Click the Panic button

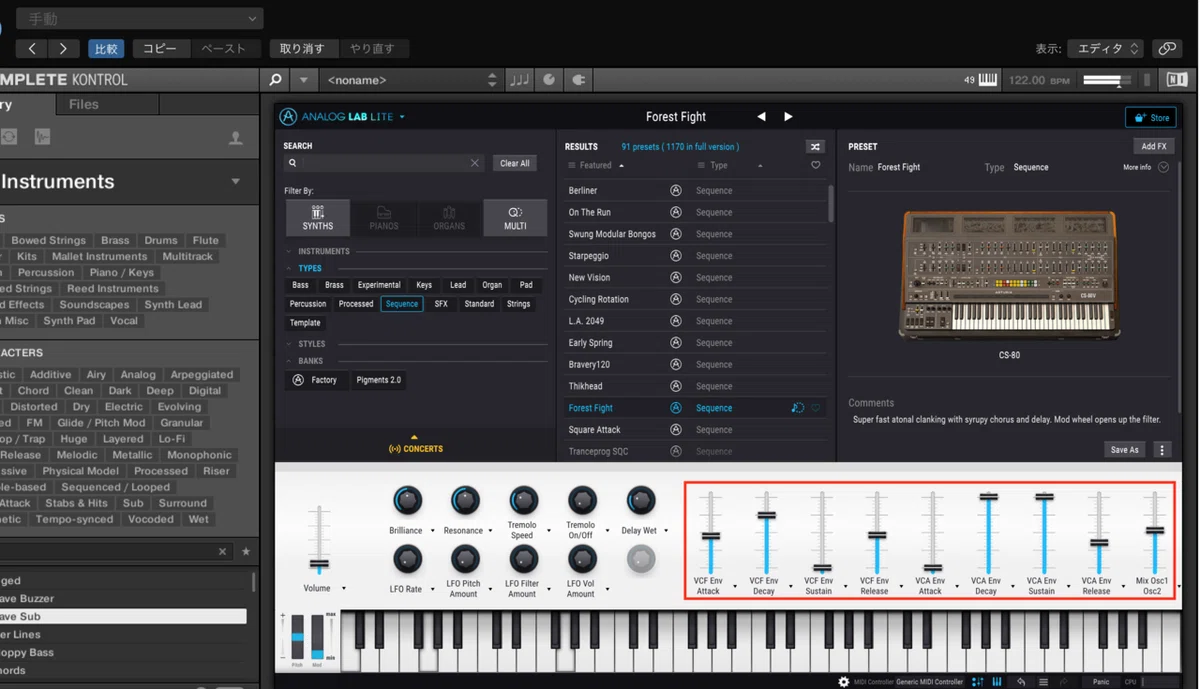point(1101,682)
